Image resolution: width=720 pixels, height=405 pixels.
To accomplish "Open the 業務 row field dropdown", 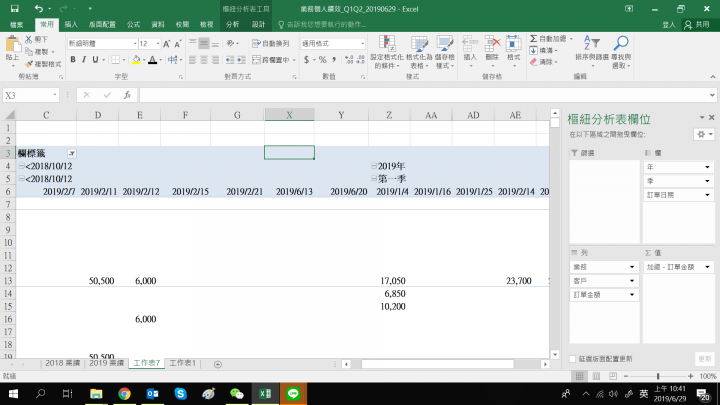I will [632, 267].
